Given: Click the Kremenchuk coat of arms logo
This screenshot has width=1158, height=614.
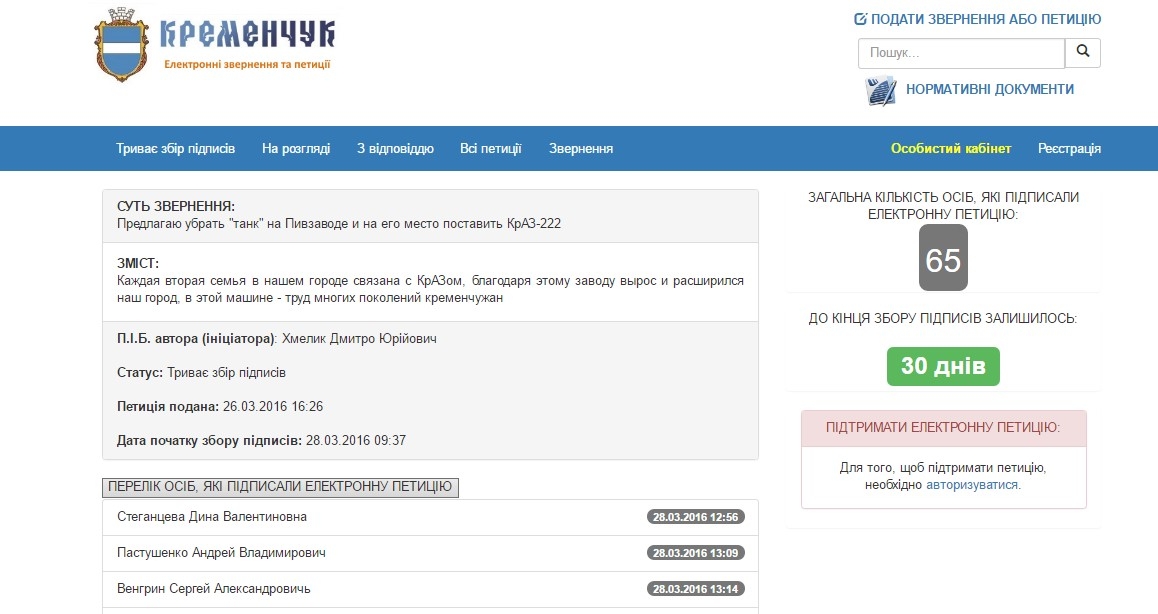Looking at the screenshot, I should pyautogui.click(x=119, y=45).
